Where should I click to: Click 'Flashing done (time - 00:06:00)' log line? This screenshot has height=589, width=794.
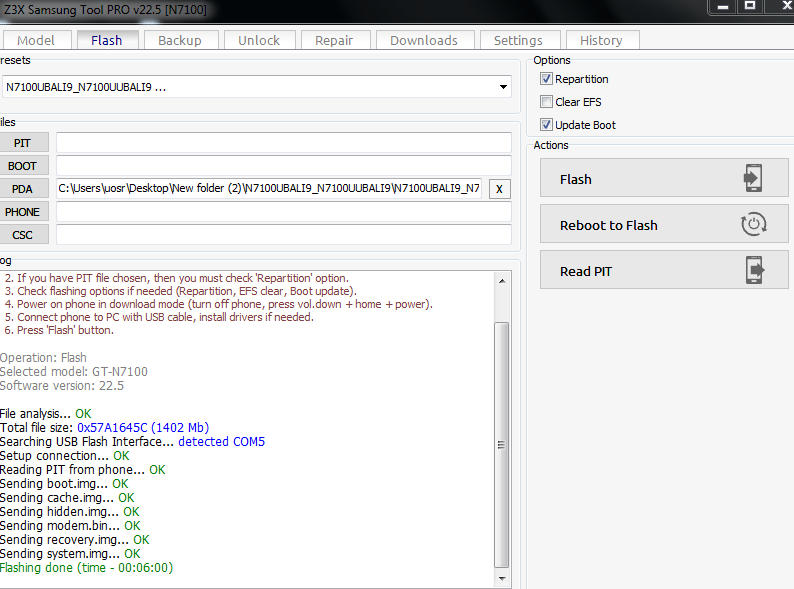(87, 568)
